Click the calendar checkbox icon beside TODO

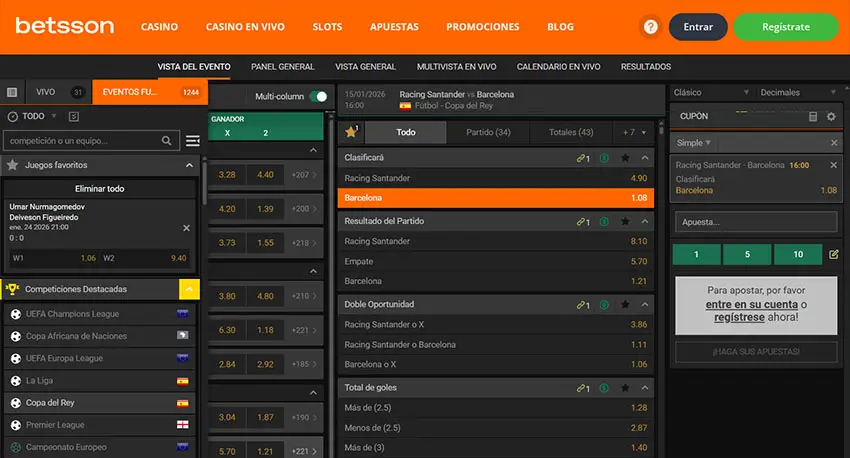pos(74,116)
